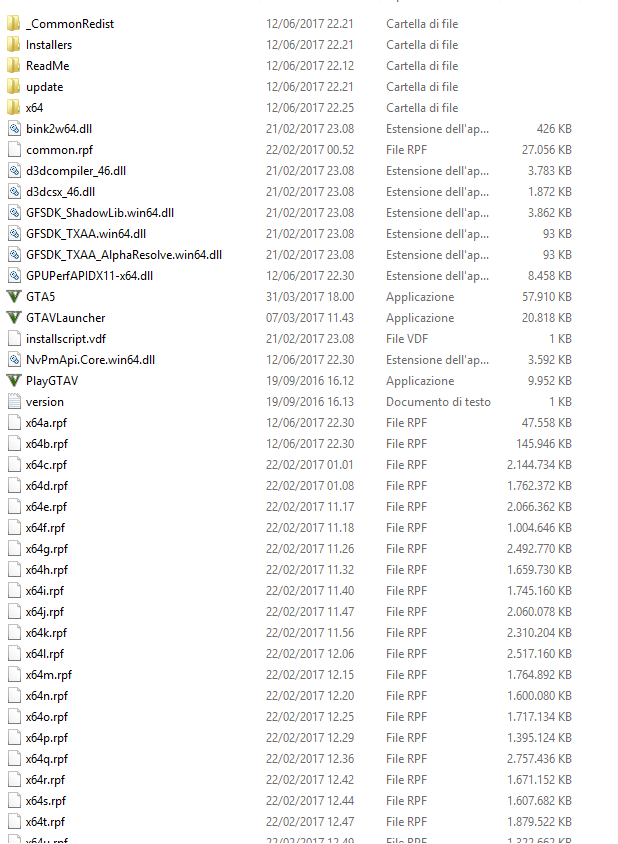Select the PlayGTAV application icon
Screen dimensions: 618x844
point(14,381)
